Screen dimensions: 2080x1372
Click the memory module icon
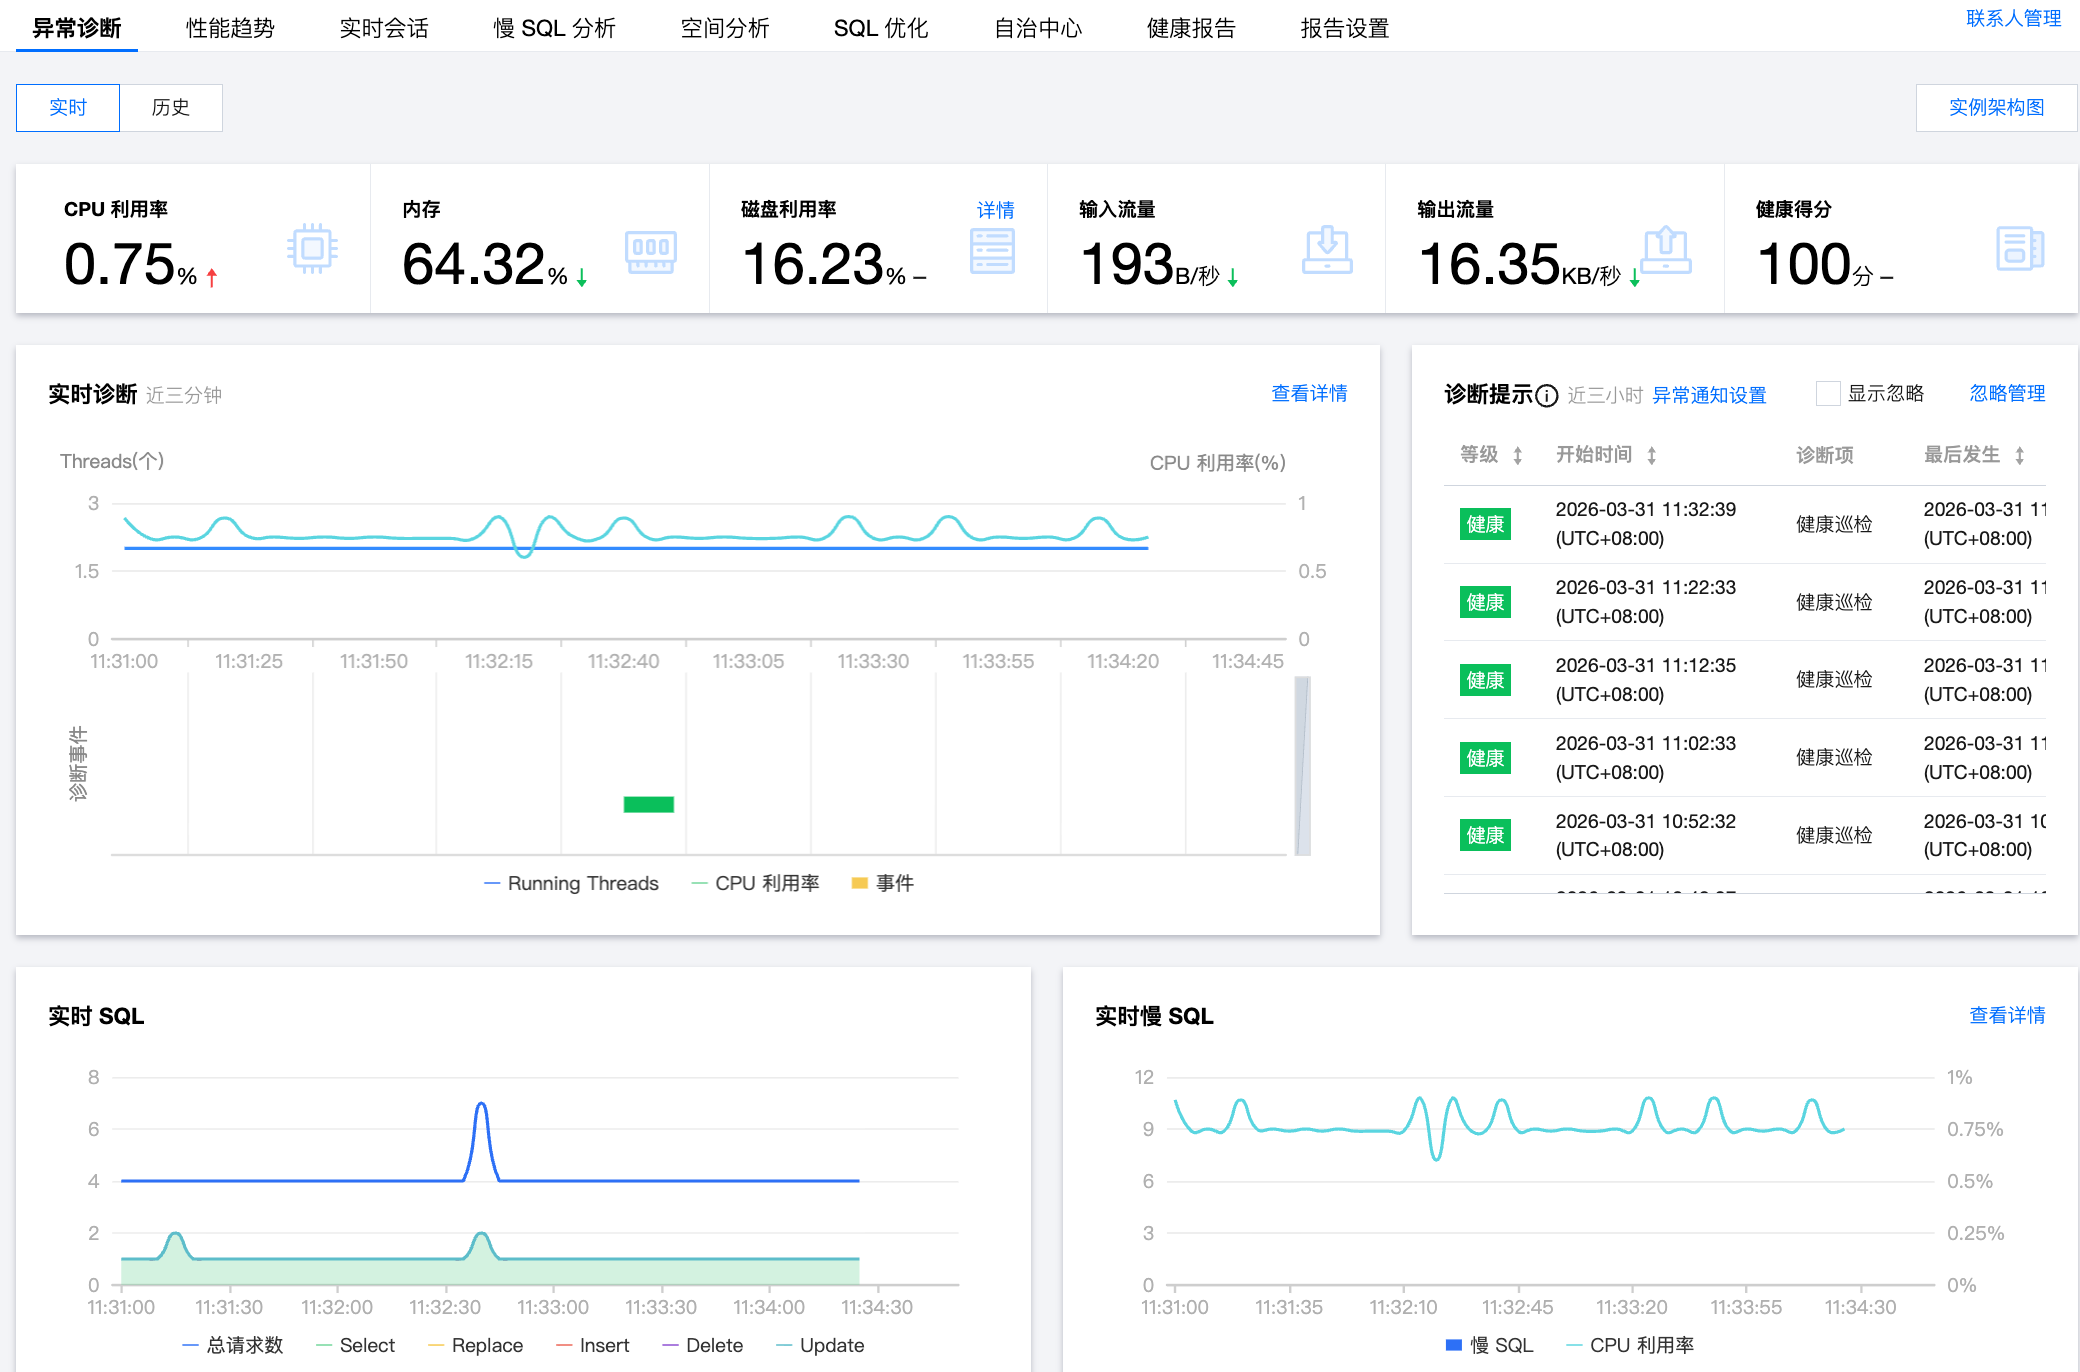point(650,251)
